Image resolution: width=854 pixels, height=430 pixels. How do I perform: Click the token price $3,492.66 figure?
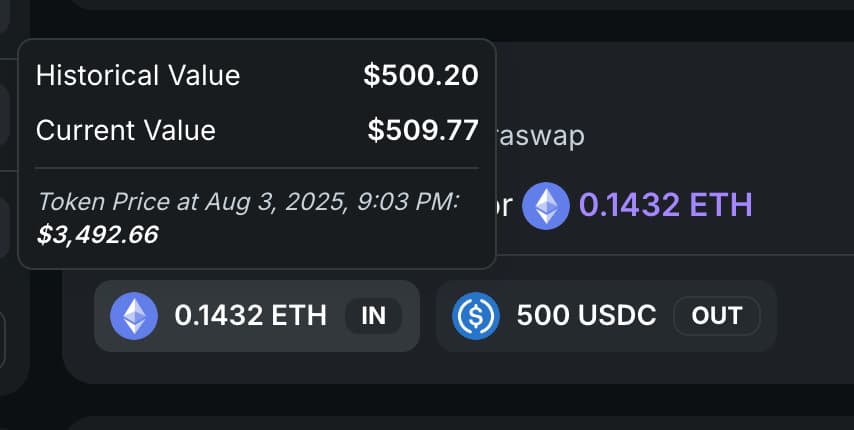pos(97,234)
